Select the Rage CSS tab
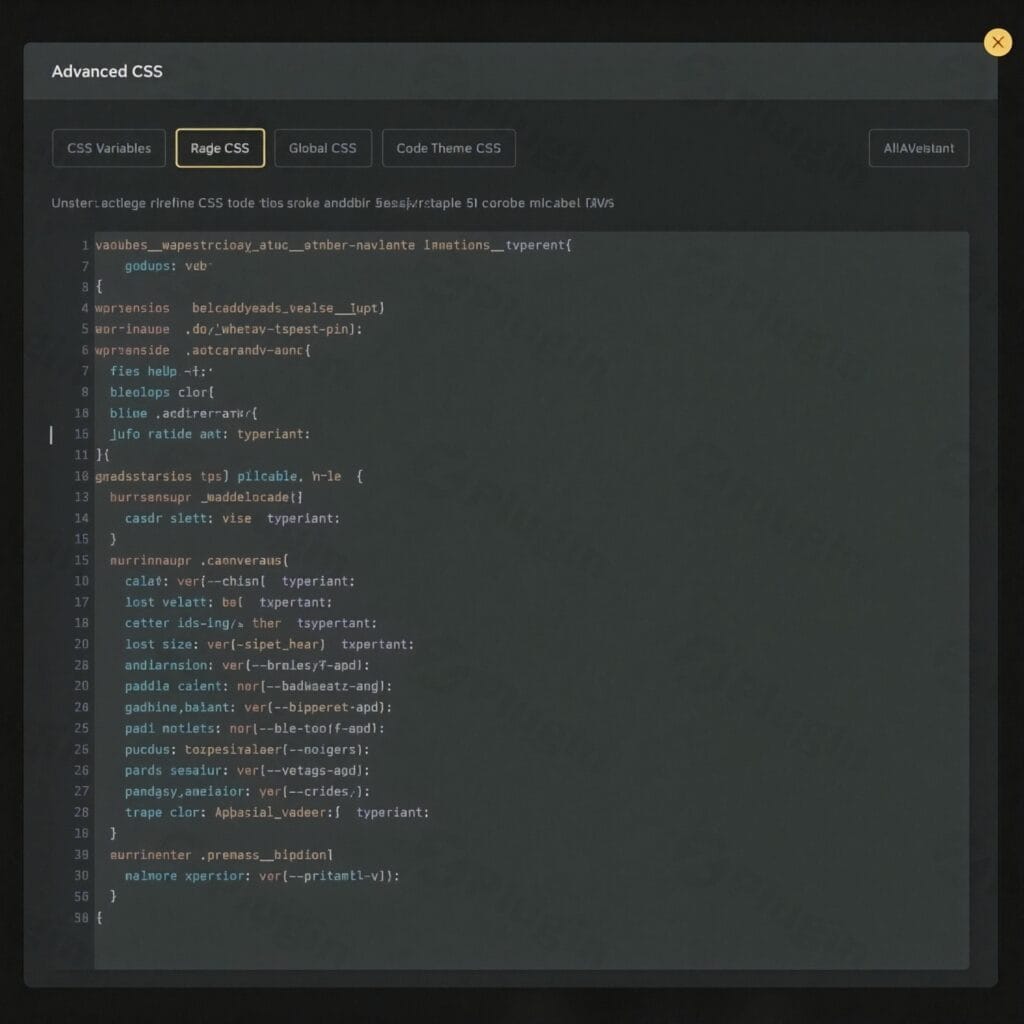Viewport: 1024px width, 1024px height. pyautogui.click(x=219, y=148)
